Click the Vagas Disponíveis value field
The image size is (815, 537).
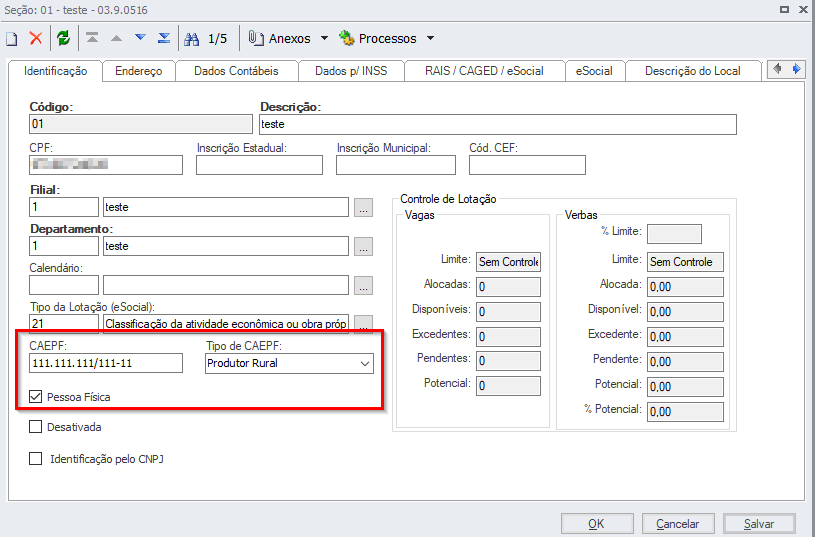click(x=508, y=312)
